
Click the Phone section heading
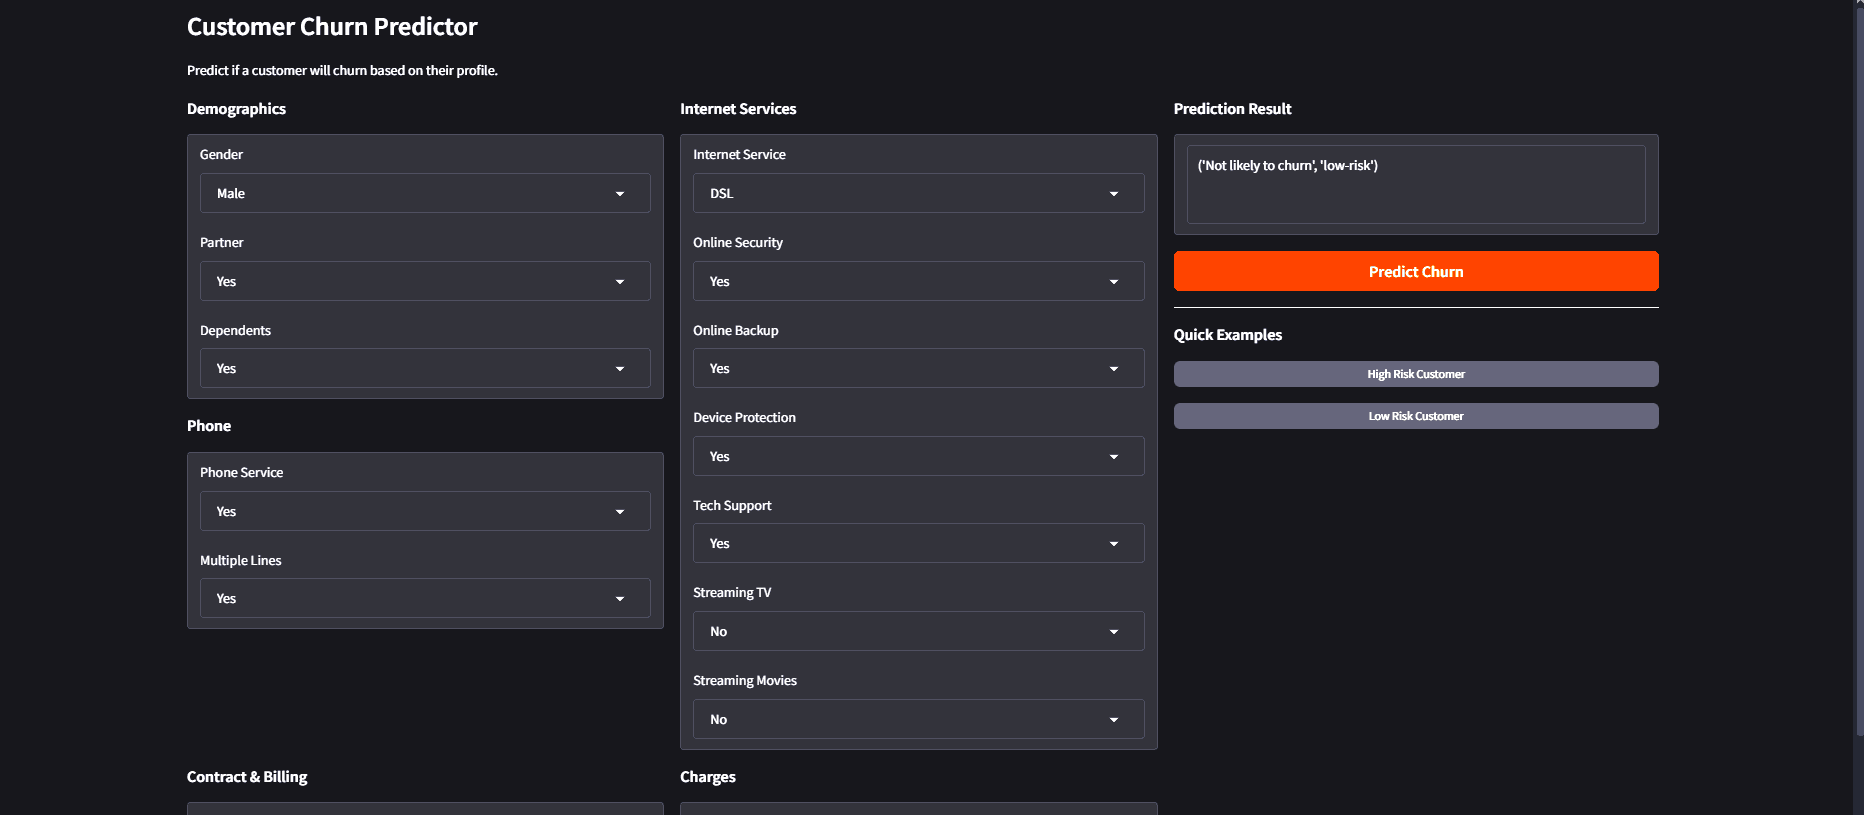click(209, 426)
